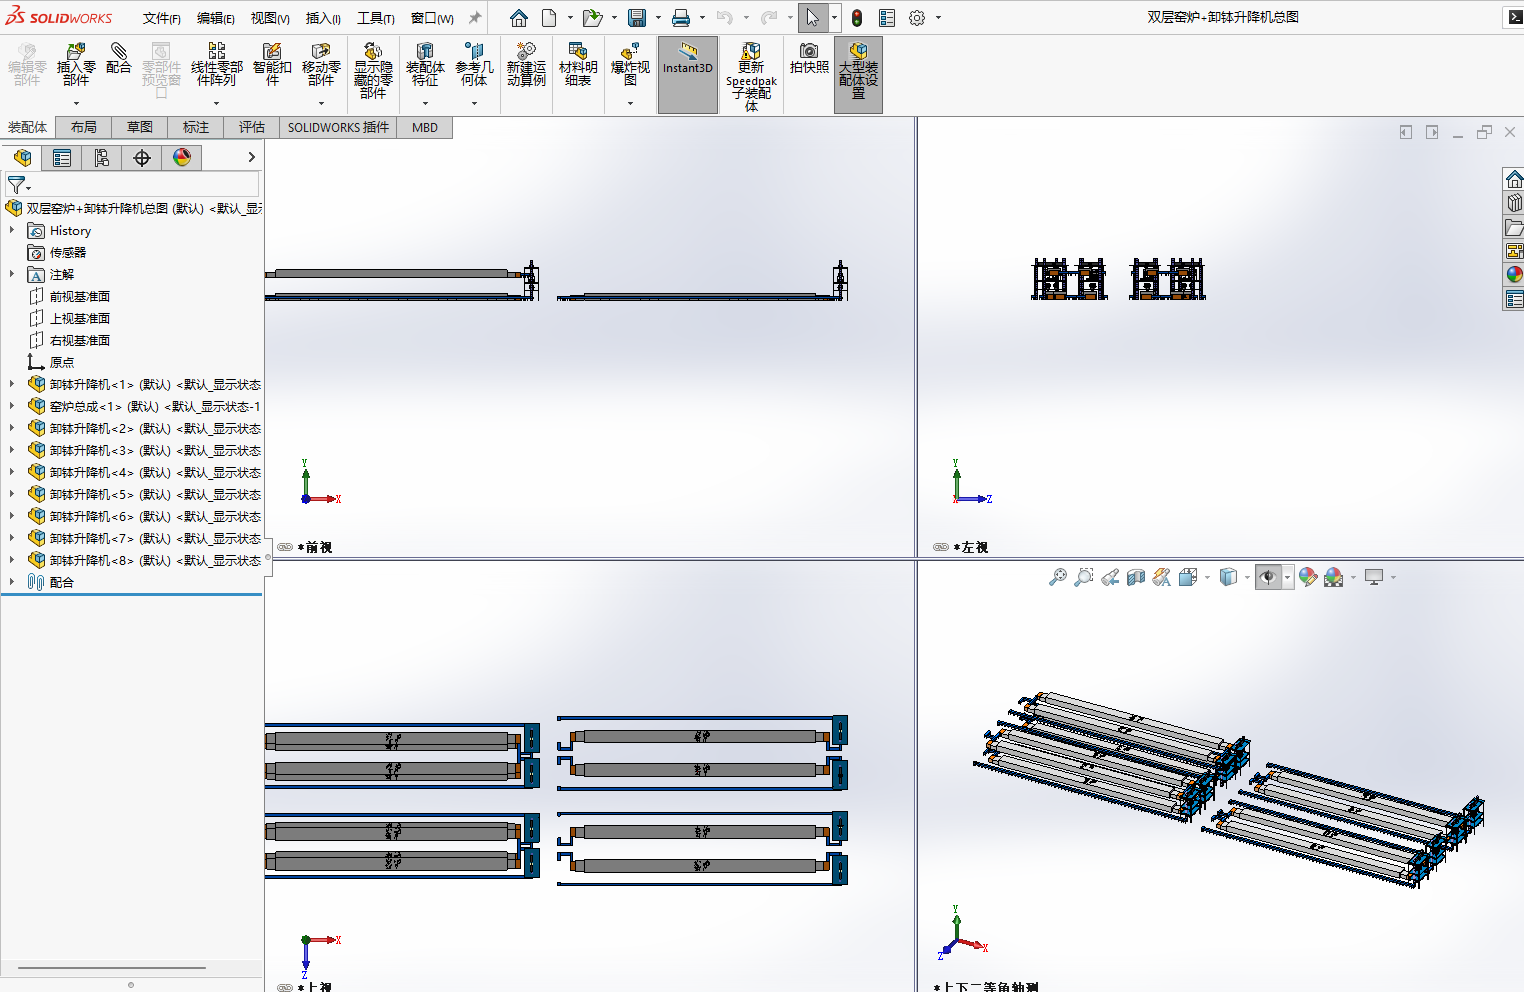1524x992 pixels.
Task: Open Insert Components dropdown arrow
Action: tap(76, 103)
